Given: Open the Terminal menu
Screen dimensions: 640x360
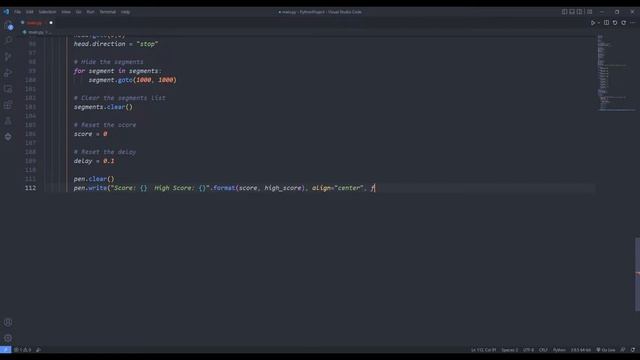Looking at the screenshot, I should pos(108,12).
